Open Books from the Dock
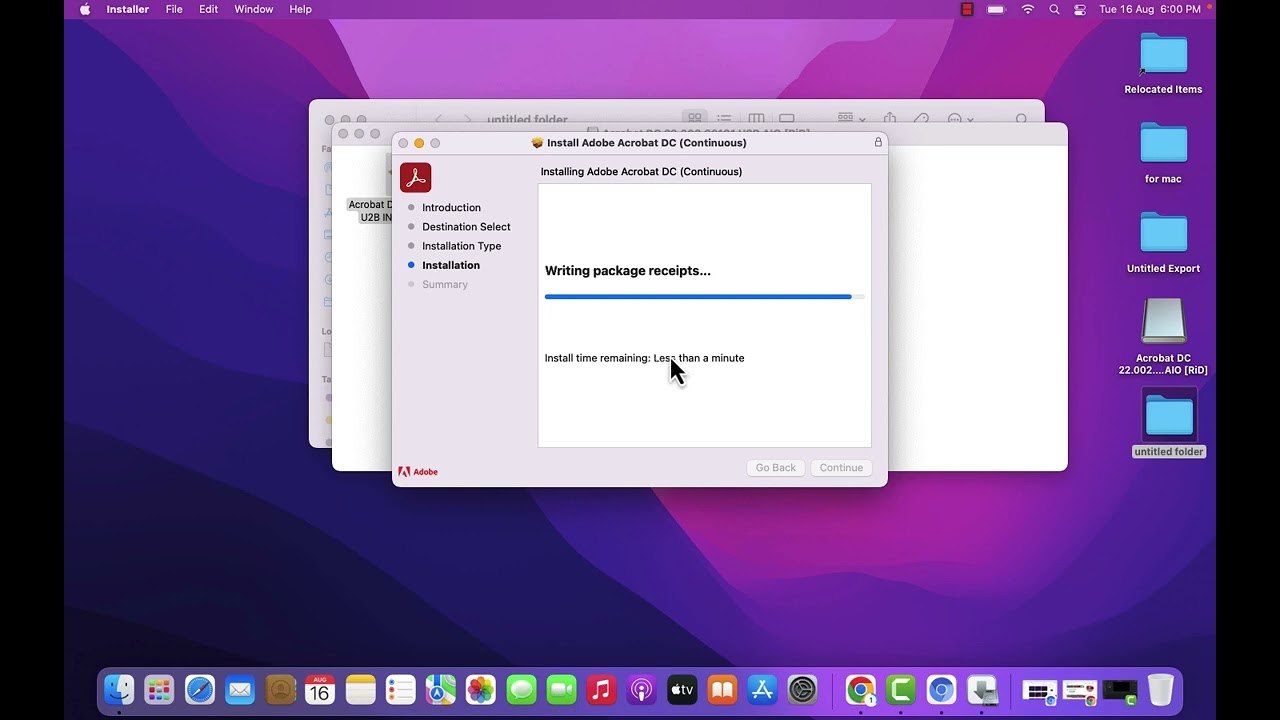This screenshot has height=720, width=1280. (x=722, y=689)
